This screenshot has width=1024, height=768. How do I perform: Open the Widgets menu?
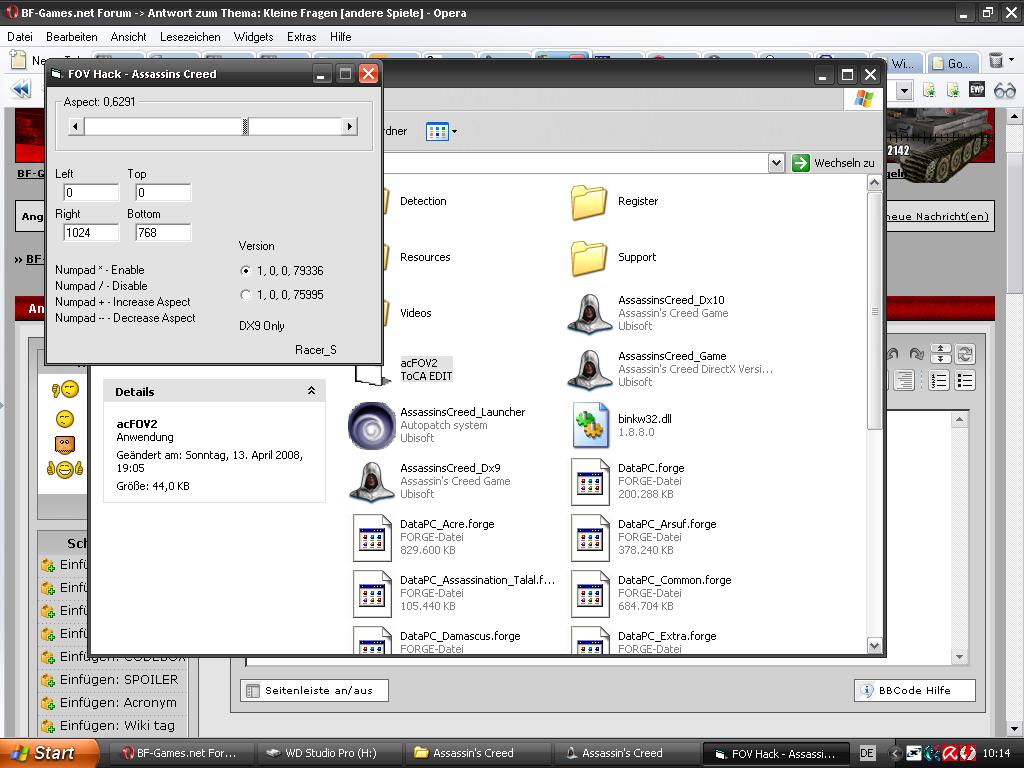point(253,37)
